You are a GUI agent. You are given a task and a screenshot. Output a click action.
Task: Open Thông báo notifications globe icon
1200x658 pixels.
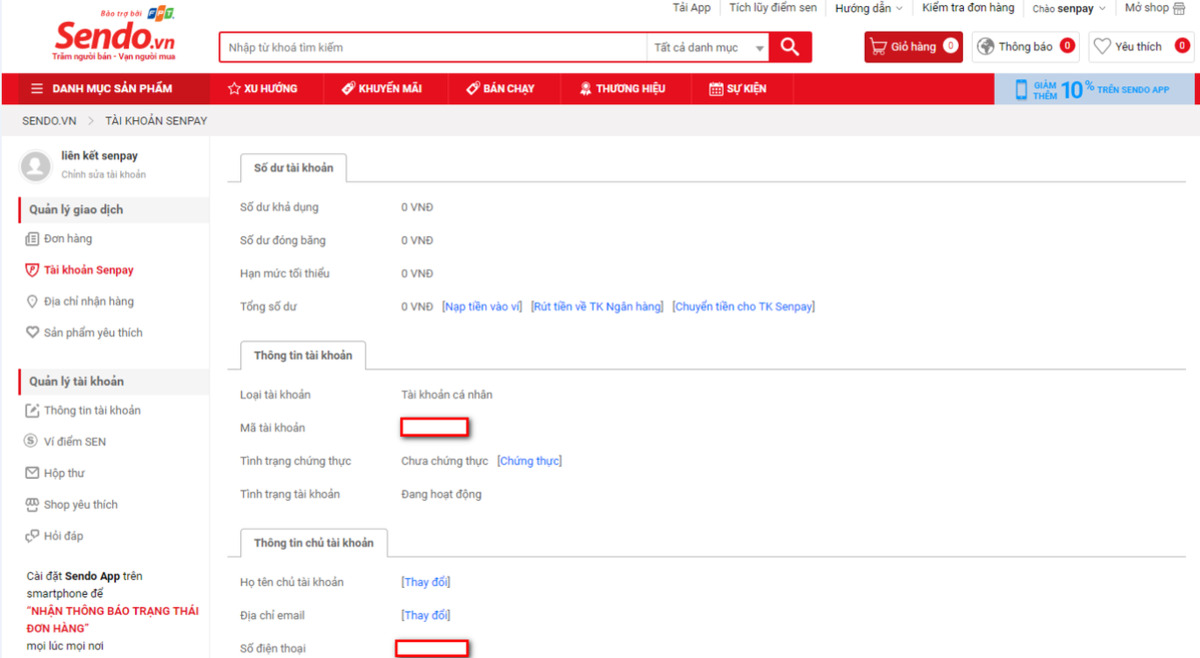click(x=987, y=46)
